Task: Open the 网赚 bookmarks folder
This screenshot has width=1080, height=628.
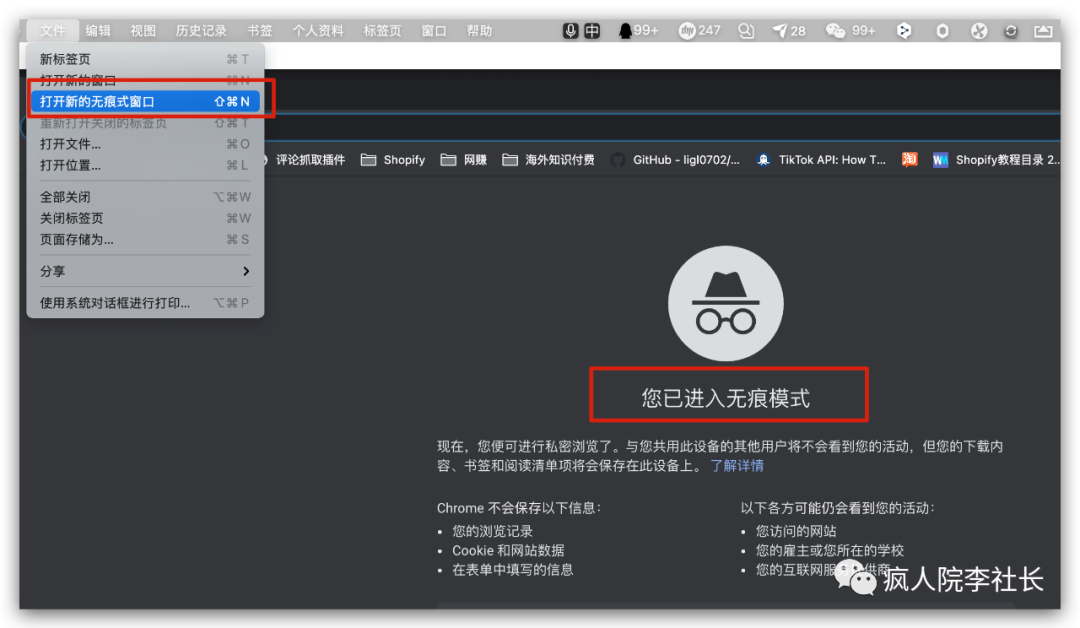Action: pos(464,160)
